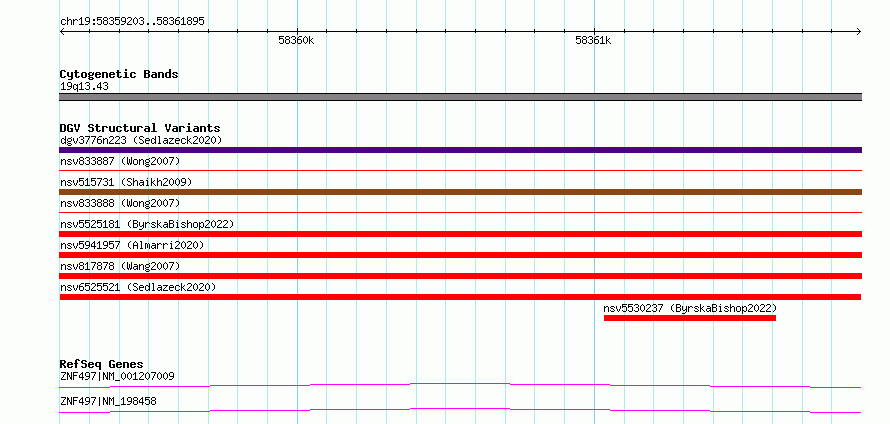The width and height of the screenshot is (890, 424).
Task: Click the 58361k ruler tick label
Action: click(593, 40)
